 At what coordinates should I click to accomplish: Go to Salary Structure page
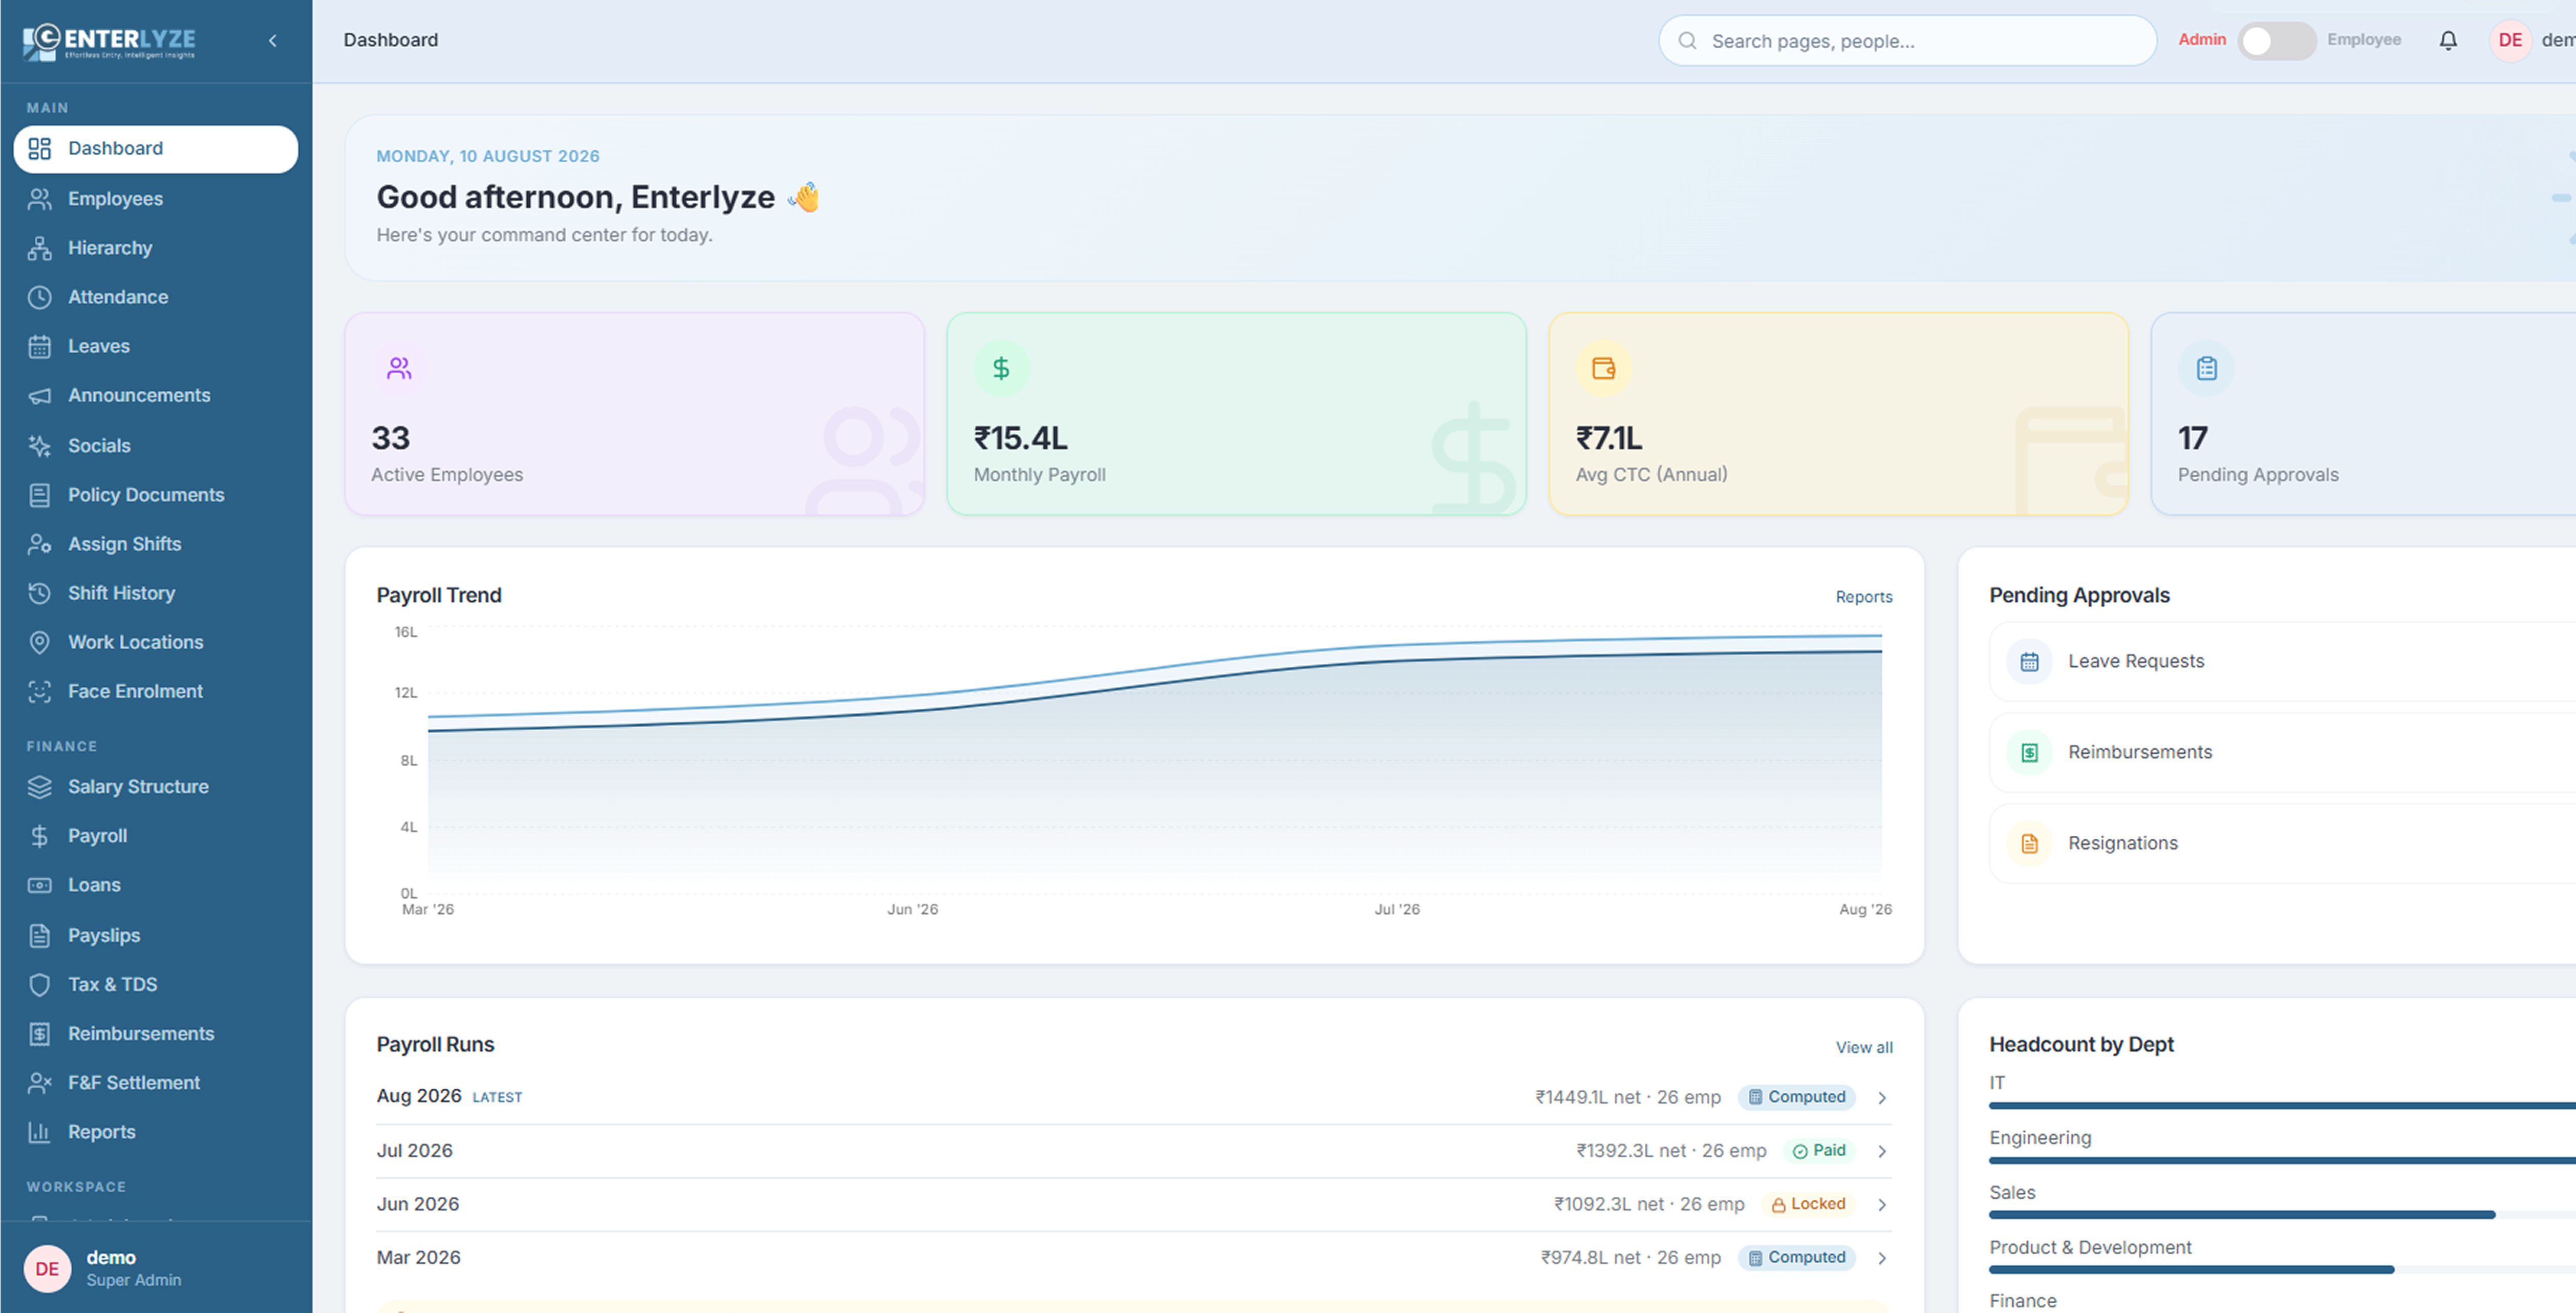[x=155, y=787]
